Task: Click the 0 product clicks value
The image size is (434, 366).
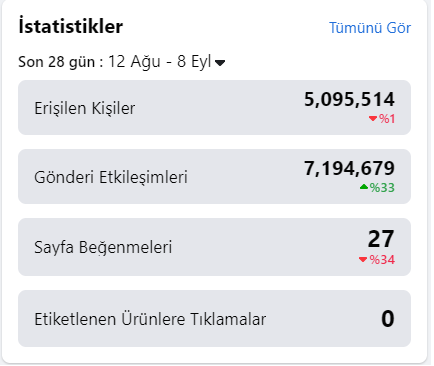Action: coord(388,319)
